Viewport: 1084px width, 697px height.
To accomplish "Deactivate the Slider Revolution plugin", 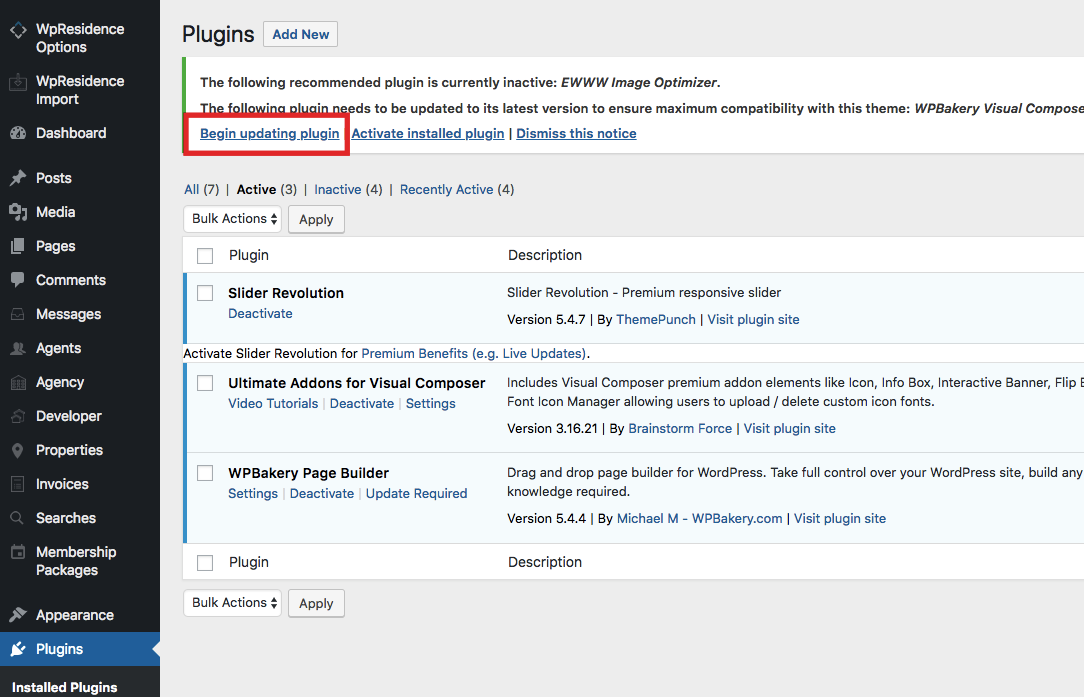I will (x=261, y=314).
